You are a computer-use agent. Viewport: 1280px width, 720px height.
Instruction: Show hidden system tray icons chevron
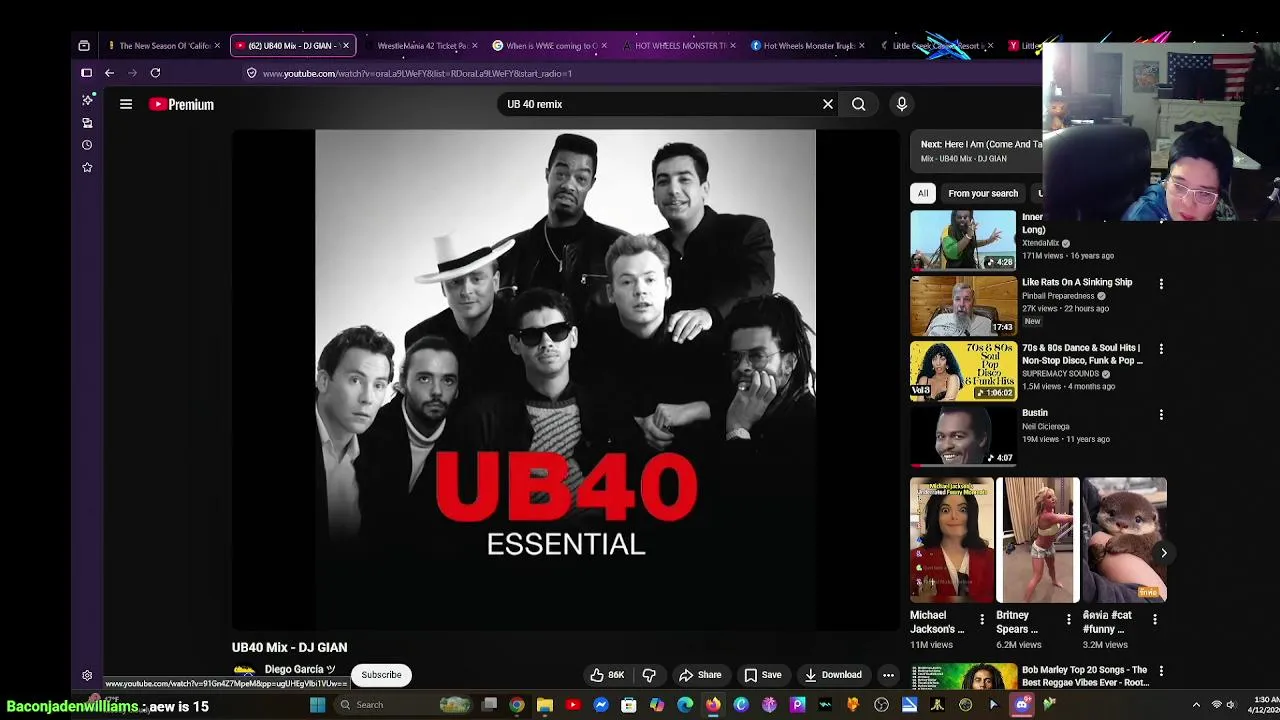(1196, 705)
